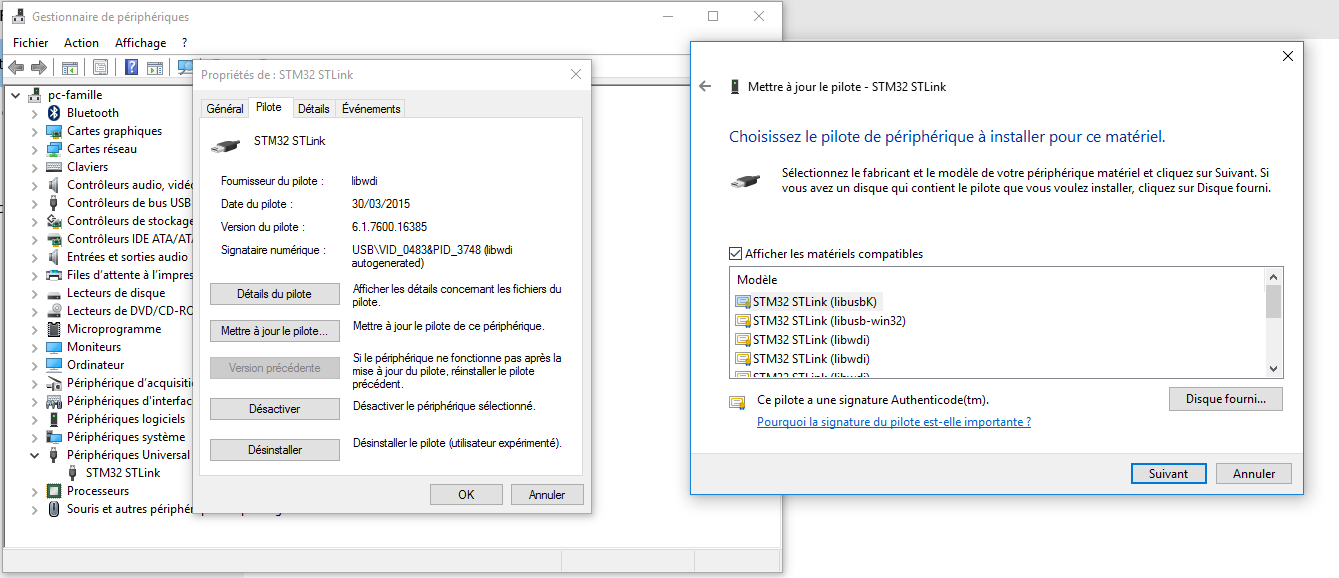Select STM32 STLink (libusbK) in model list
1339x578 pixels.
coord(808,302)
